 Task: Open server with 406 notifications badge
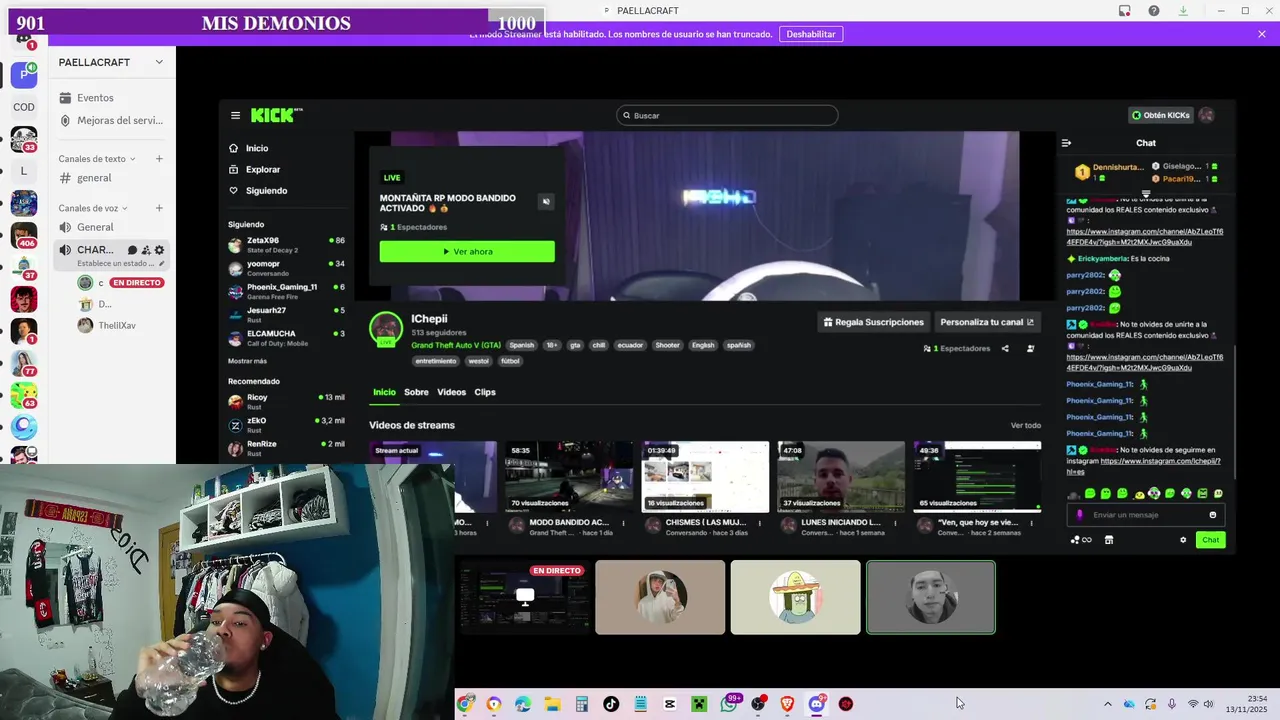coord(24,235)
